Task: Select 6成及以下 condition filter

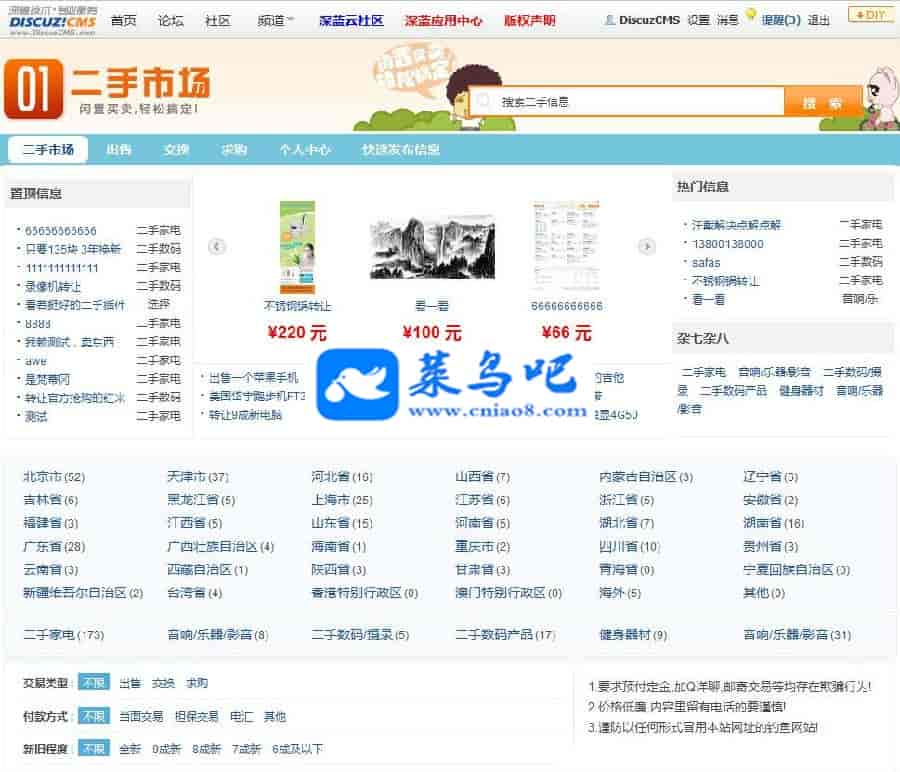Action: 297,749
